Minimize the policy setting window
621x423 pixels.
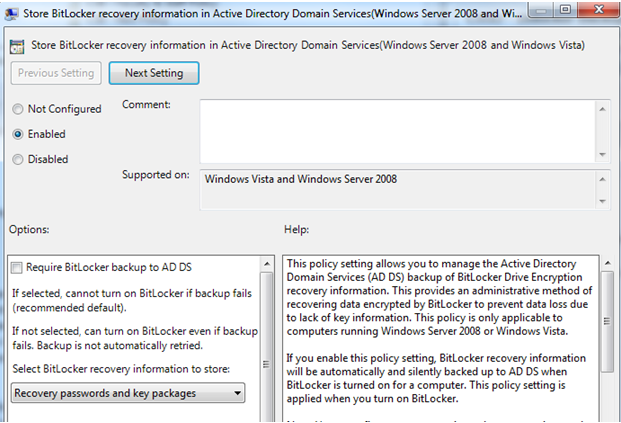[542, 9]
